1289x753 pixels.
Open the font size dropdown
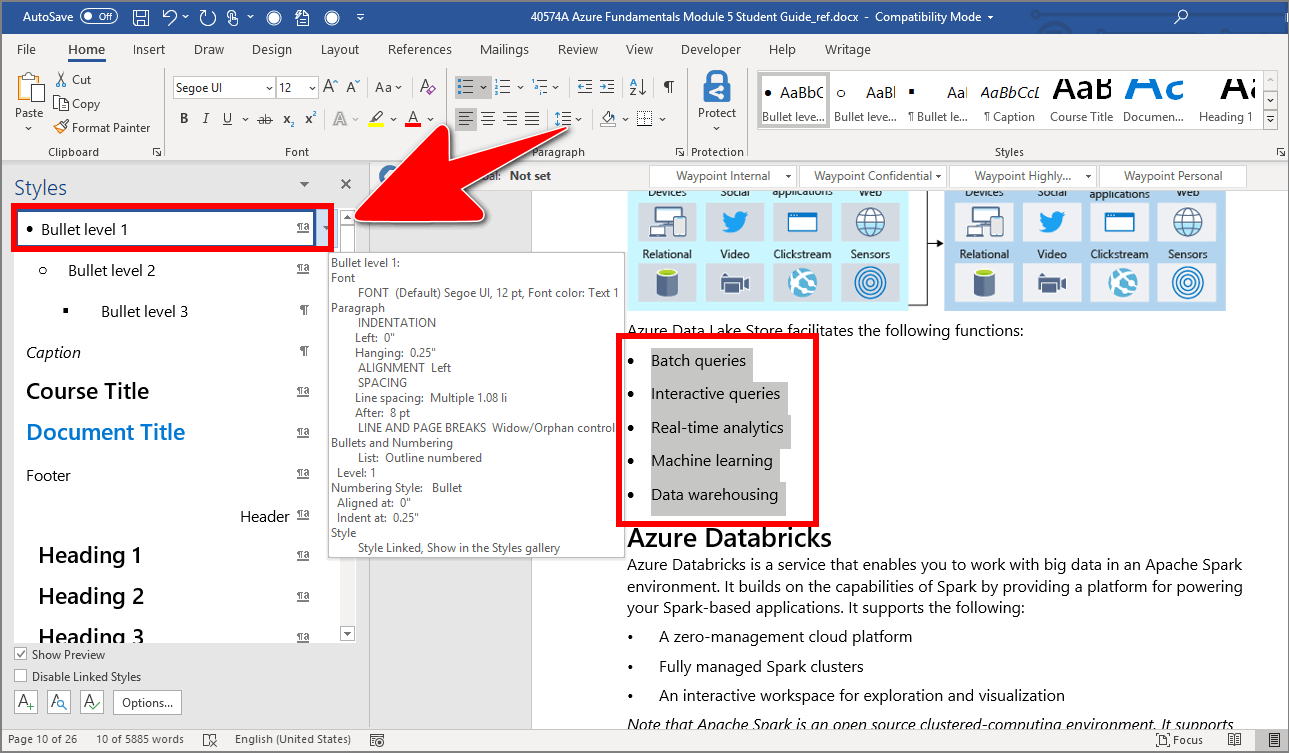[x=311, y=88]
